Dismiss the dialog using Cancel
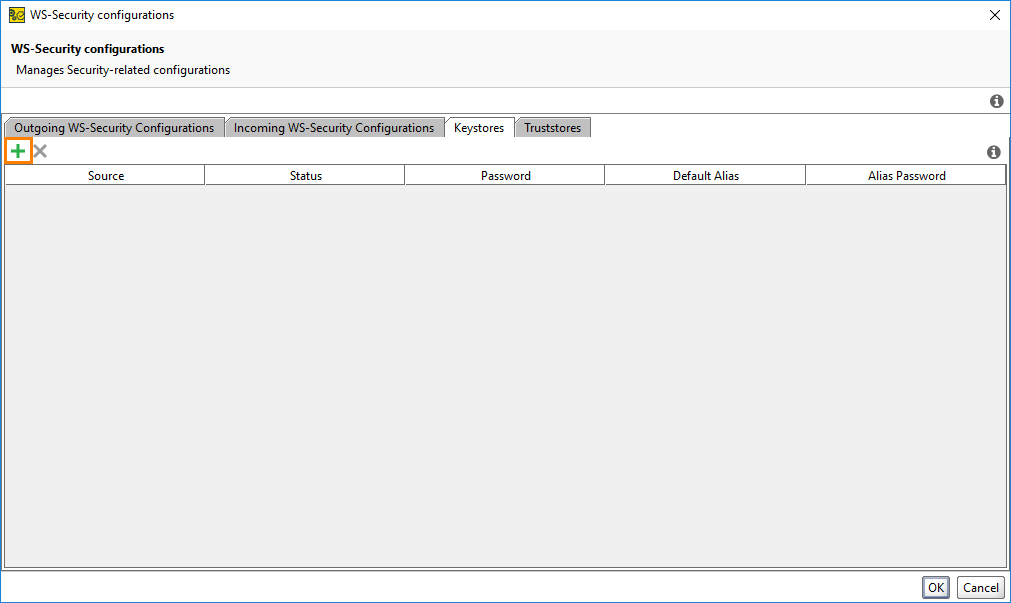This screenshot has height=603, width=1011. [979, 587]
